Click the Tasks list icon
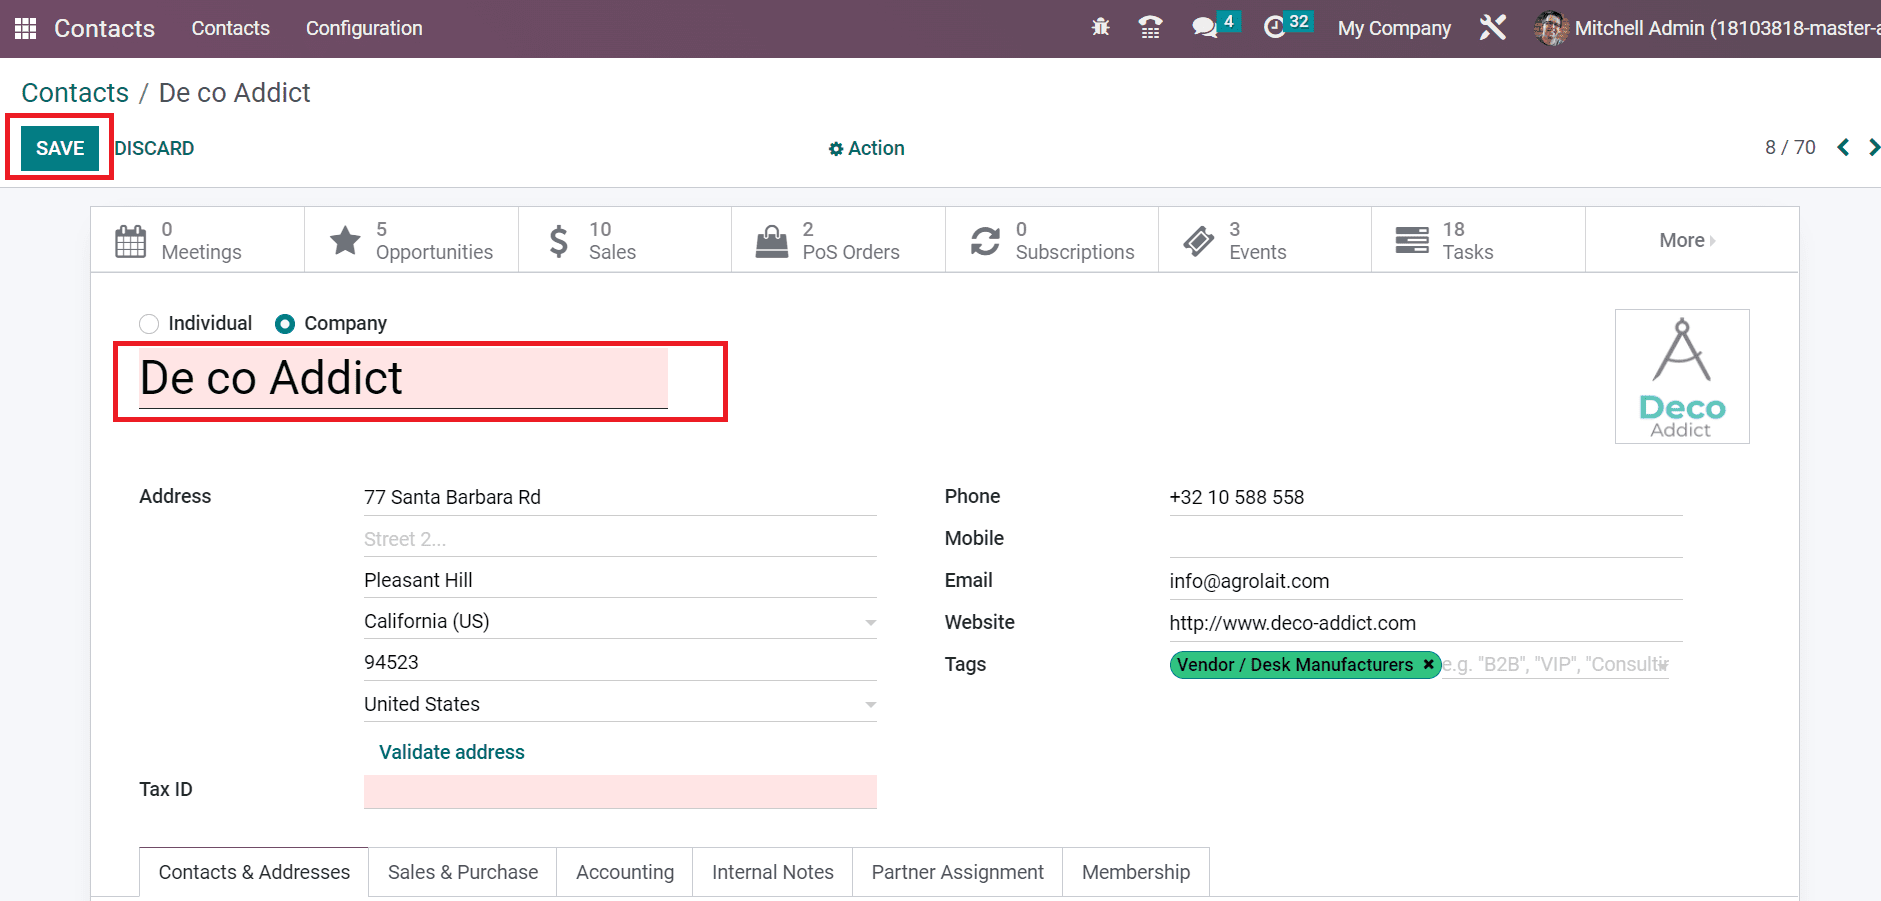 [1412, 241]
